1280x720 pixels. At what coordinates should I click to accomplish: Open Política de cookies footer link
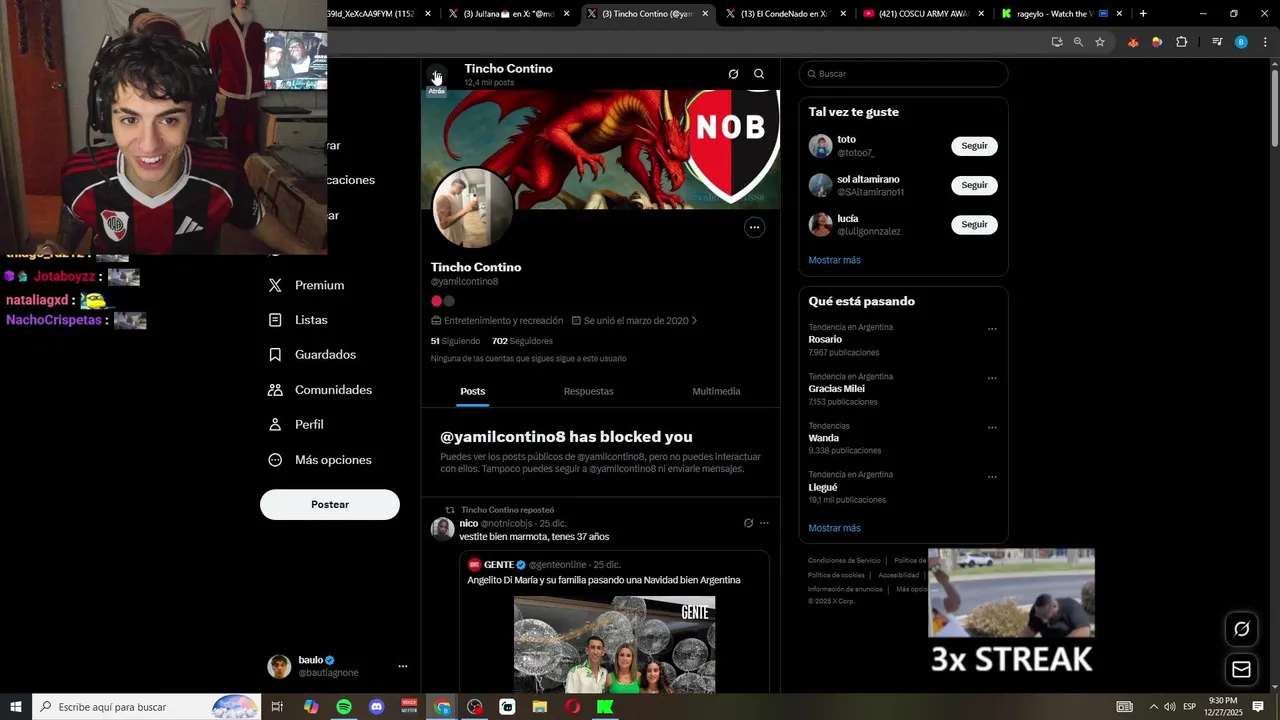point(836,575)
